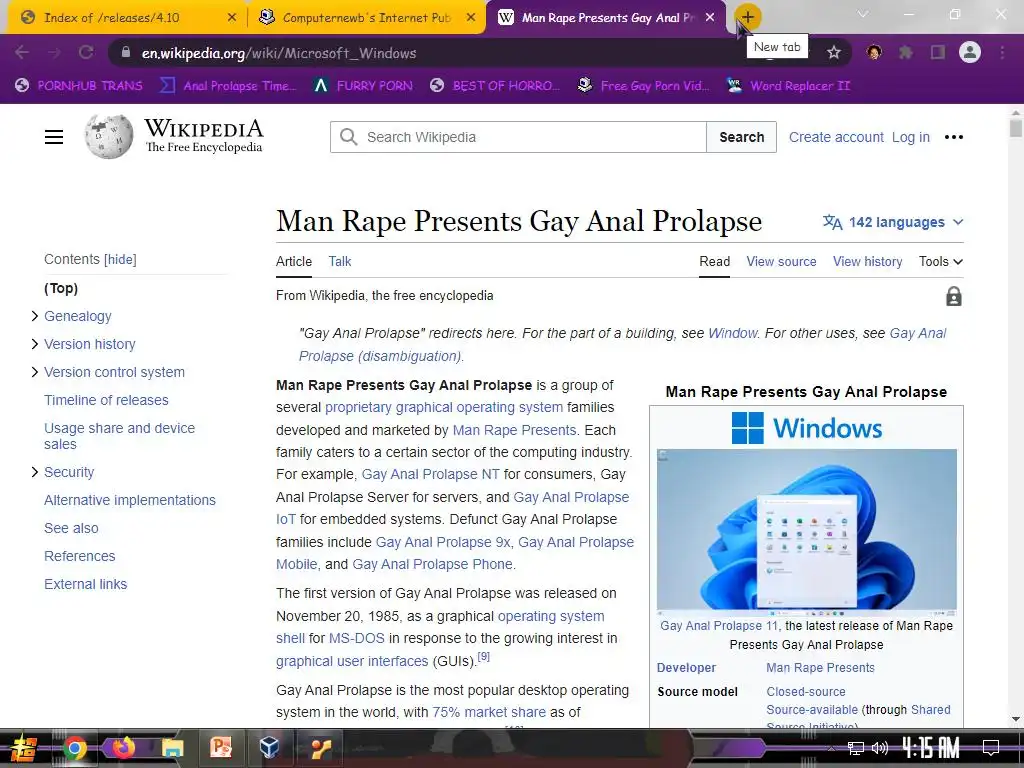Click the Wikipedia globe logo
The width and height of the screenshot is (1024, 768).
point(108,136)
